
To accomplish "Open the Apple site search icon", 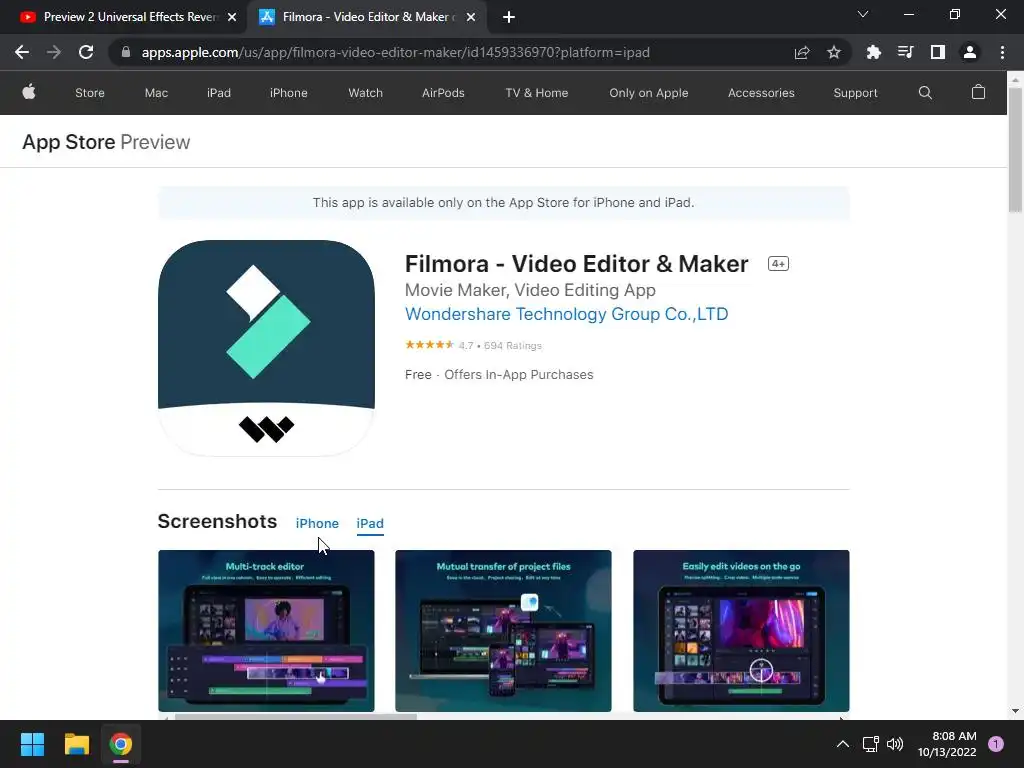I will tap(925, 93).
